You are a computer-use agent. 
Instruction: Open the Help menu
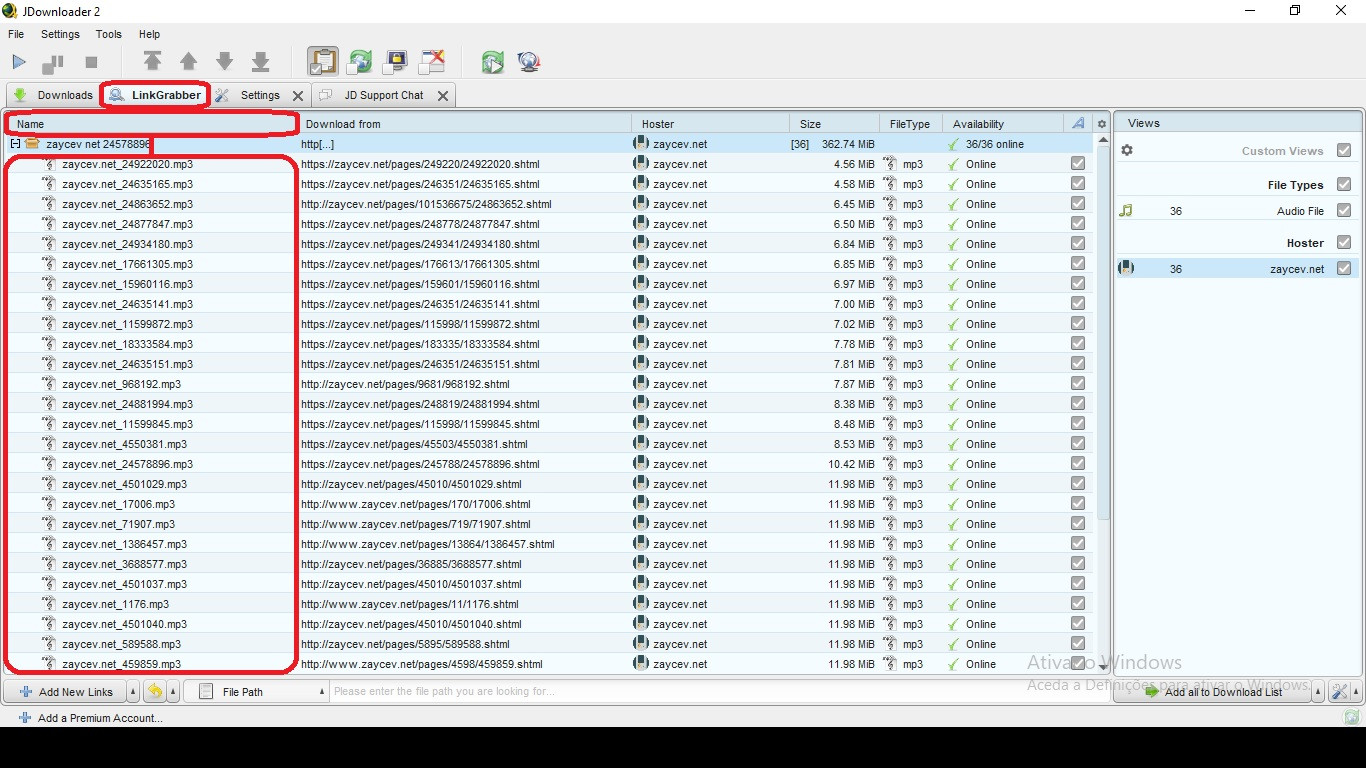tap(149, 34)
